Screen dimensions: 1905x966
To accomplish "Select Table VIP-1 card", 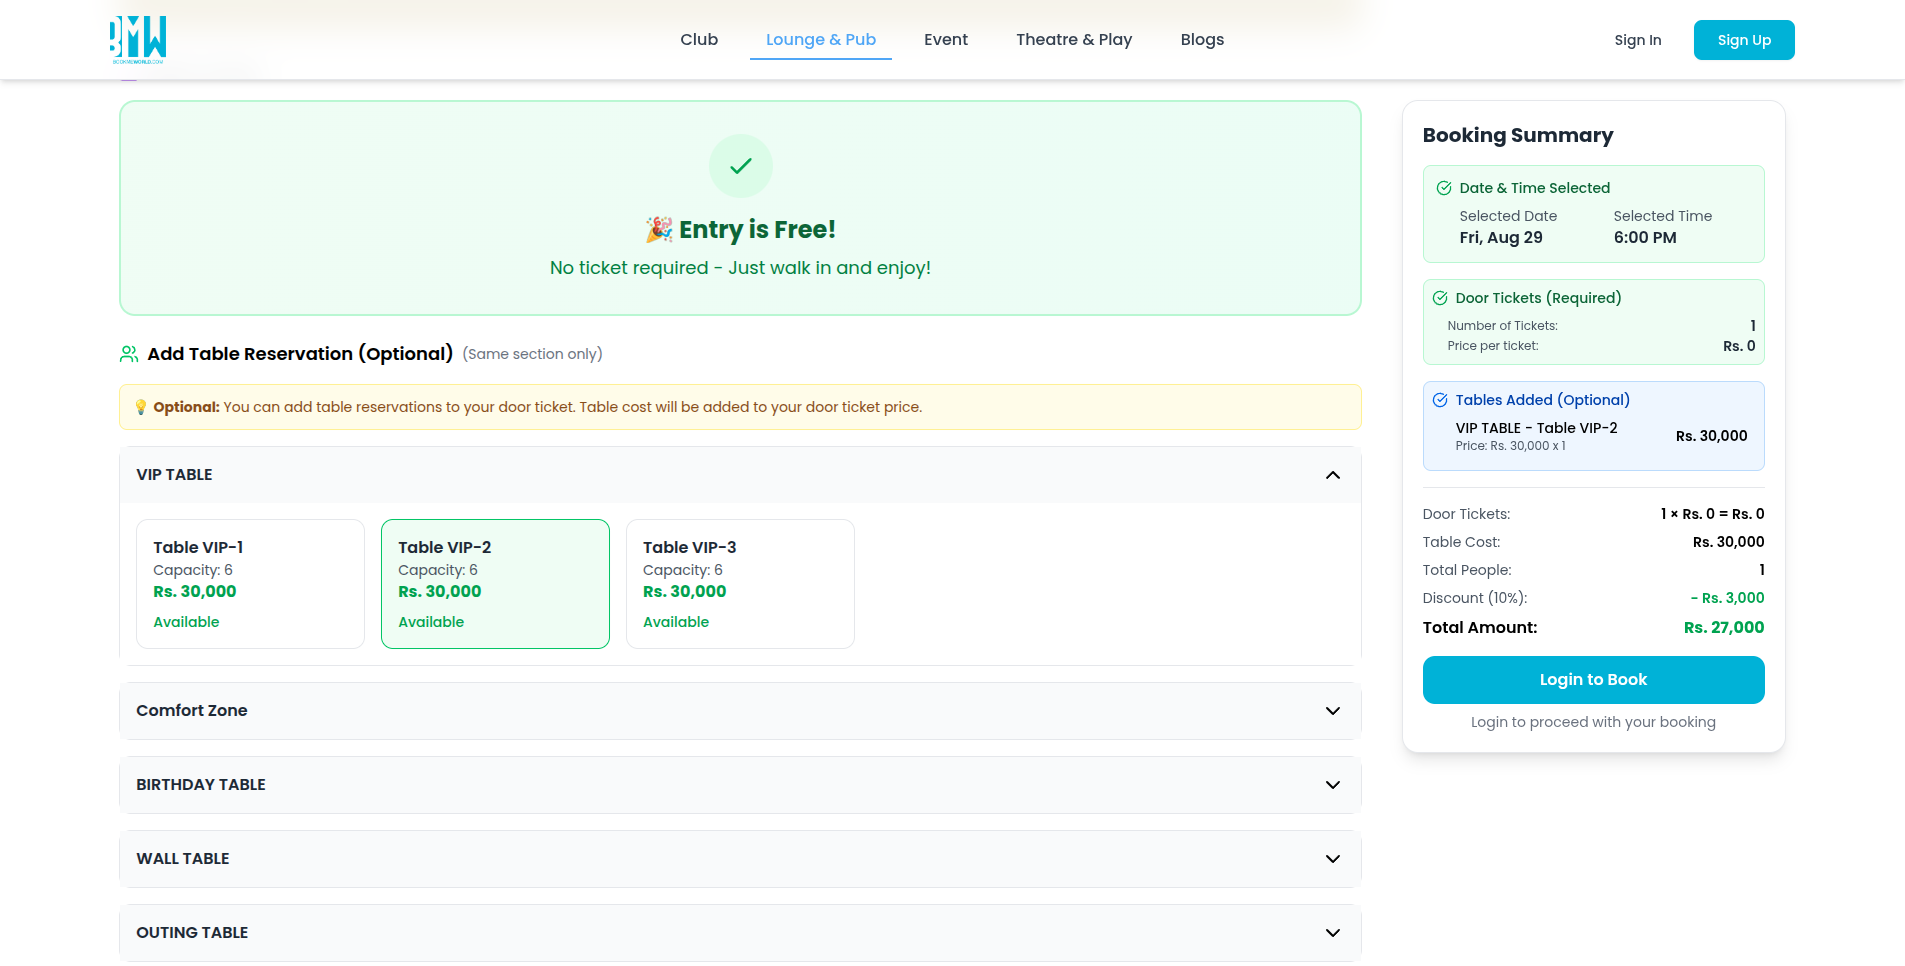I will click(250, 584).
